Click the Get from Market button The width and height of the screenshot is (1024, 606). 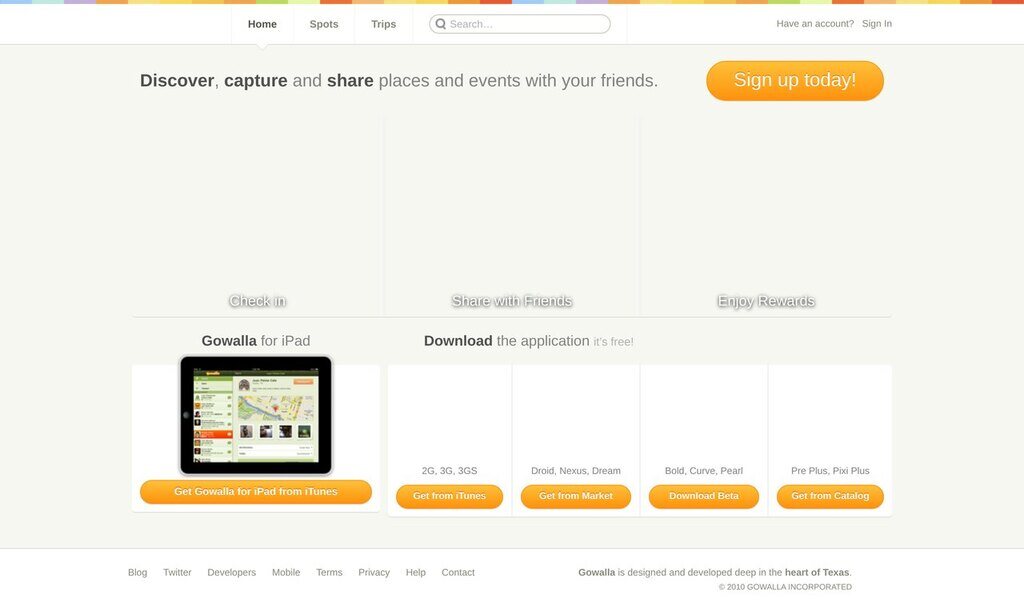point(576,496)
